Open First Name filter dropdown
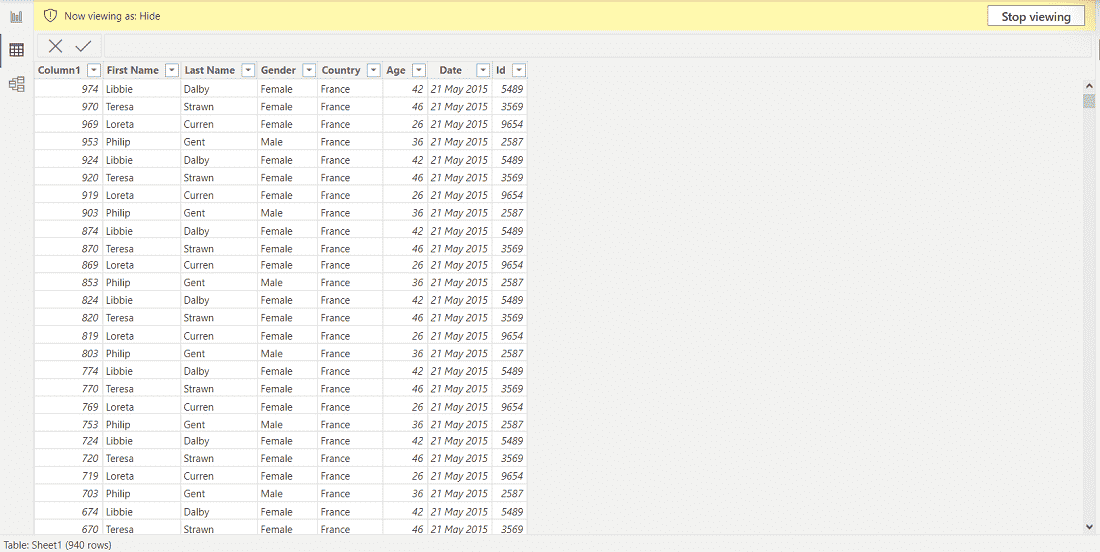This screenshot has height=552, width=1100. click(172, 70)
